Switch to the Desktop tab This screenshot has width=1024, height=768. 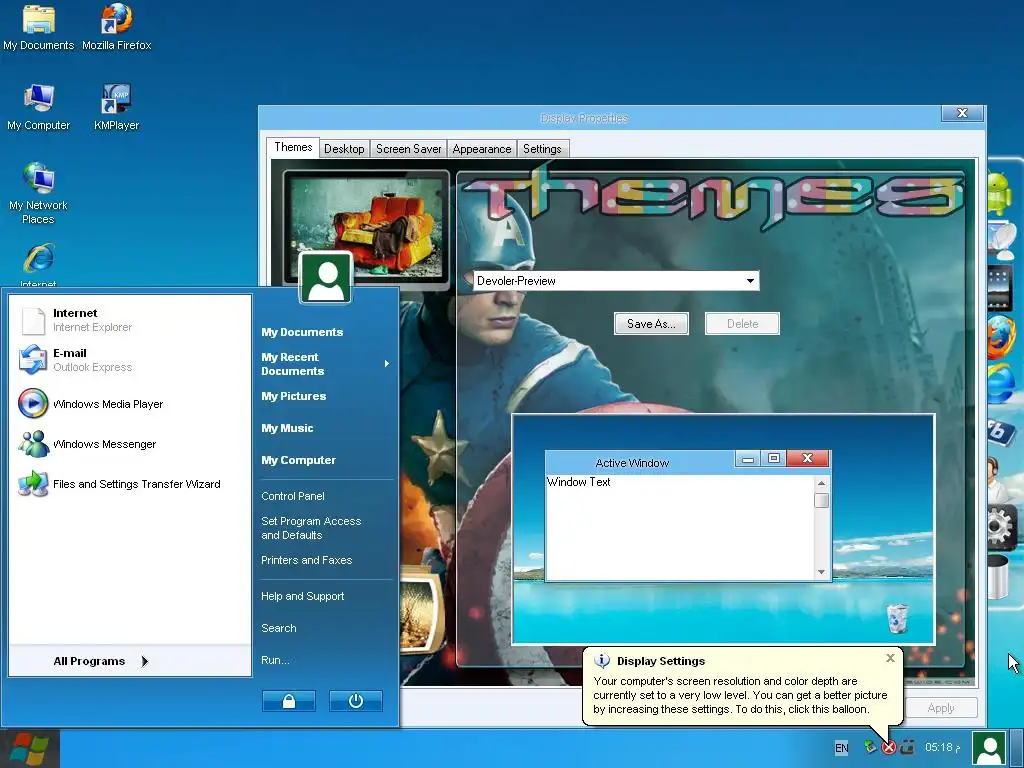(x=344, y=149)
